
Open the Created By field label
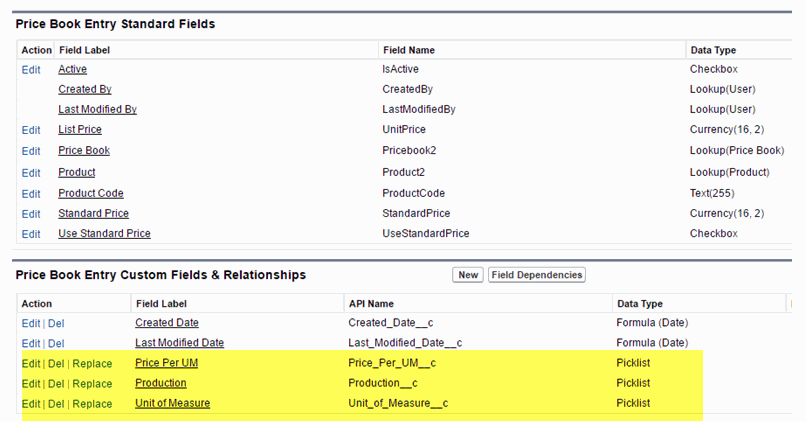[85, 90]
